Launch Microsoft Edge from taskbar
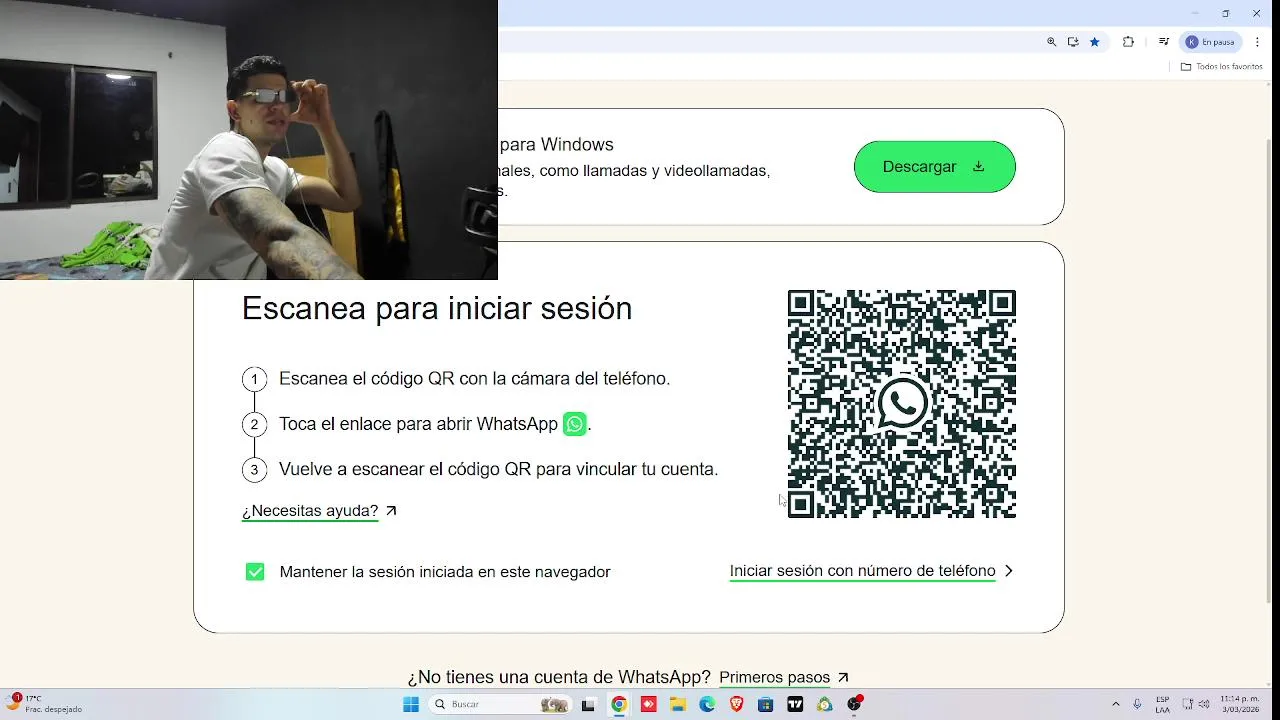This screenshot has width=1280, height=720. [x=707, y=704]
